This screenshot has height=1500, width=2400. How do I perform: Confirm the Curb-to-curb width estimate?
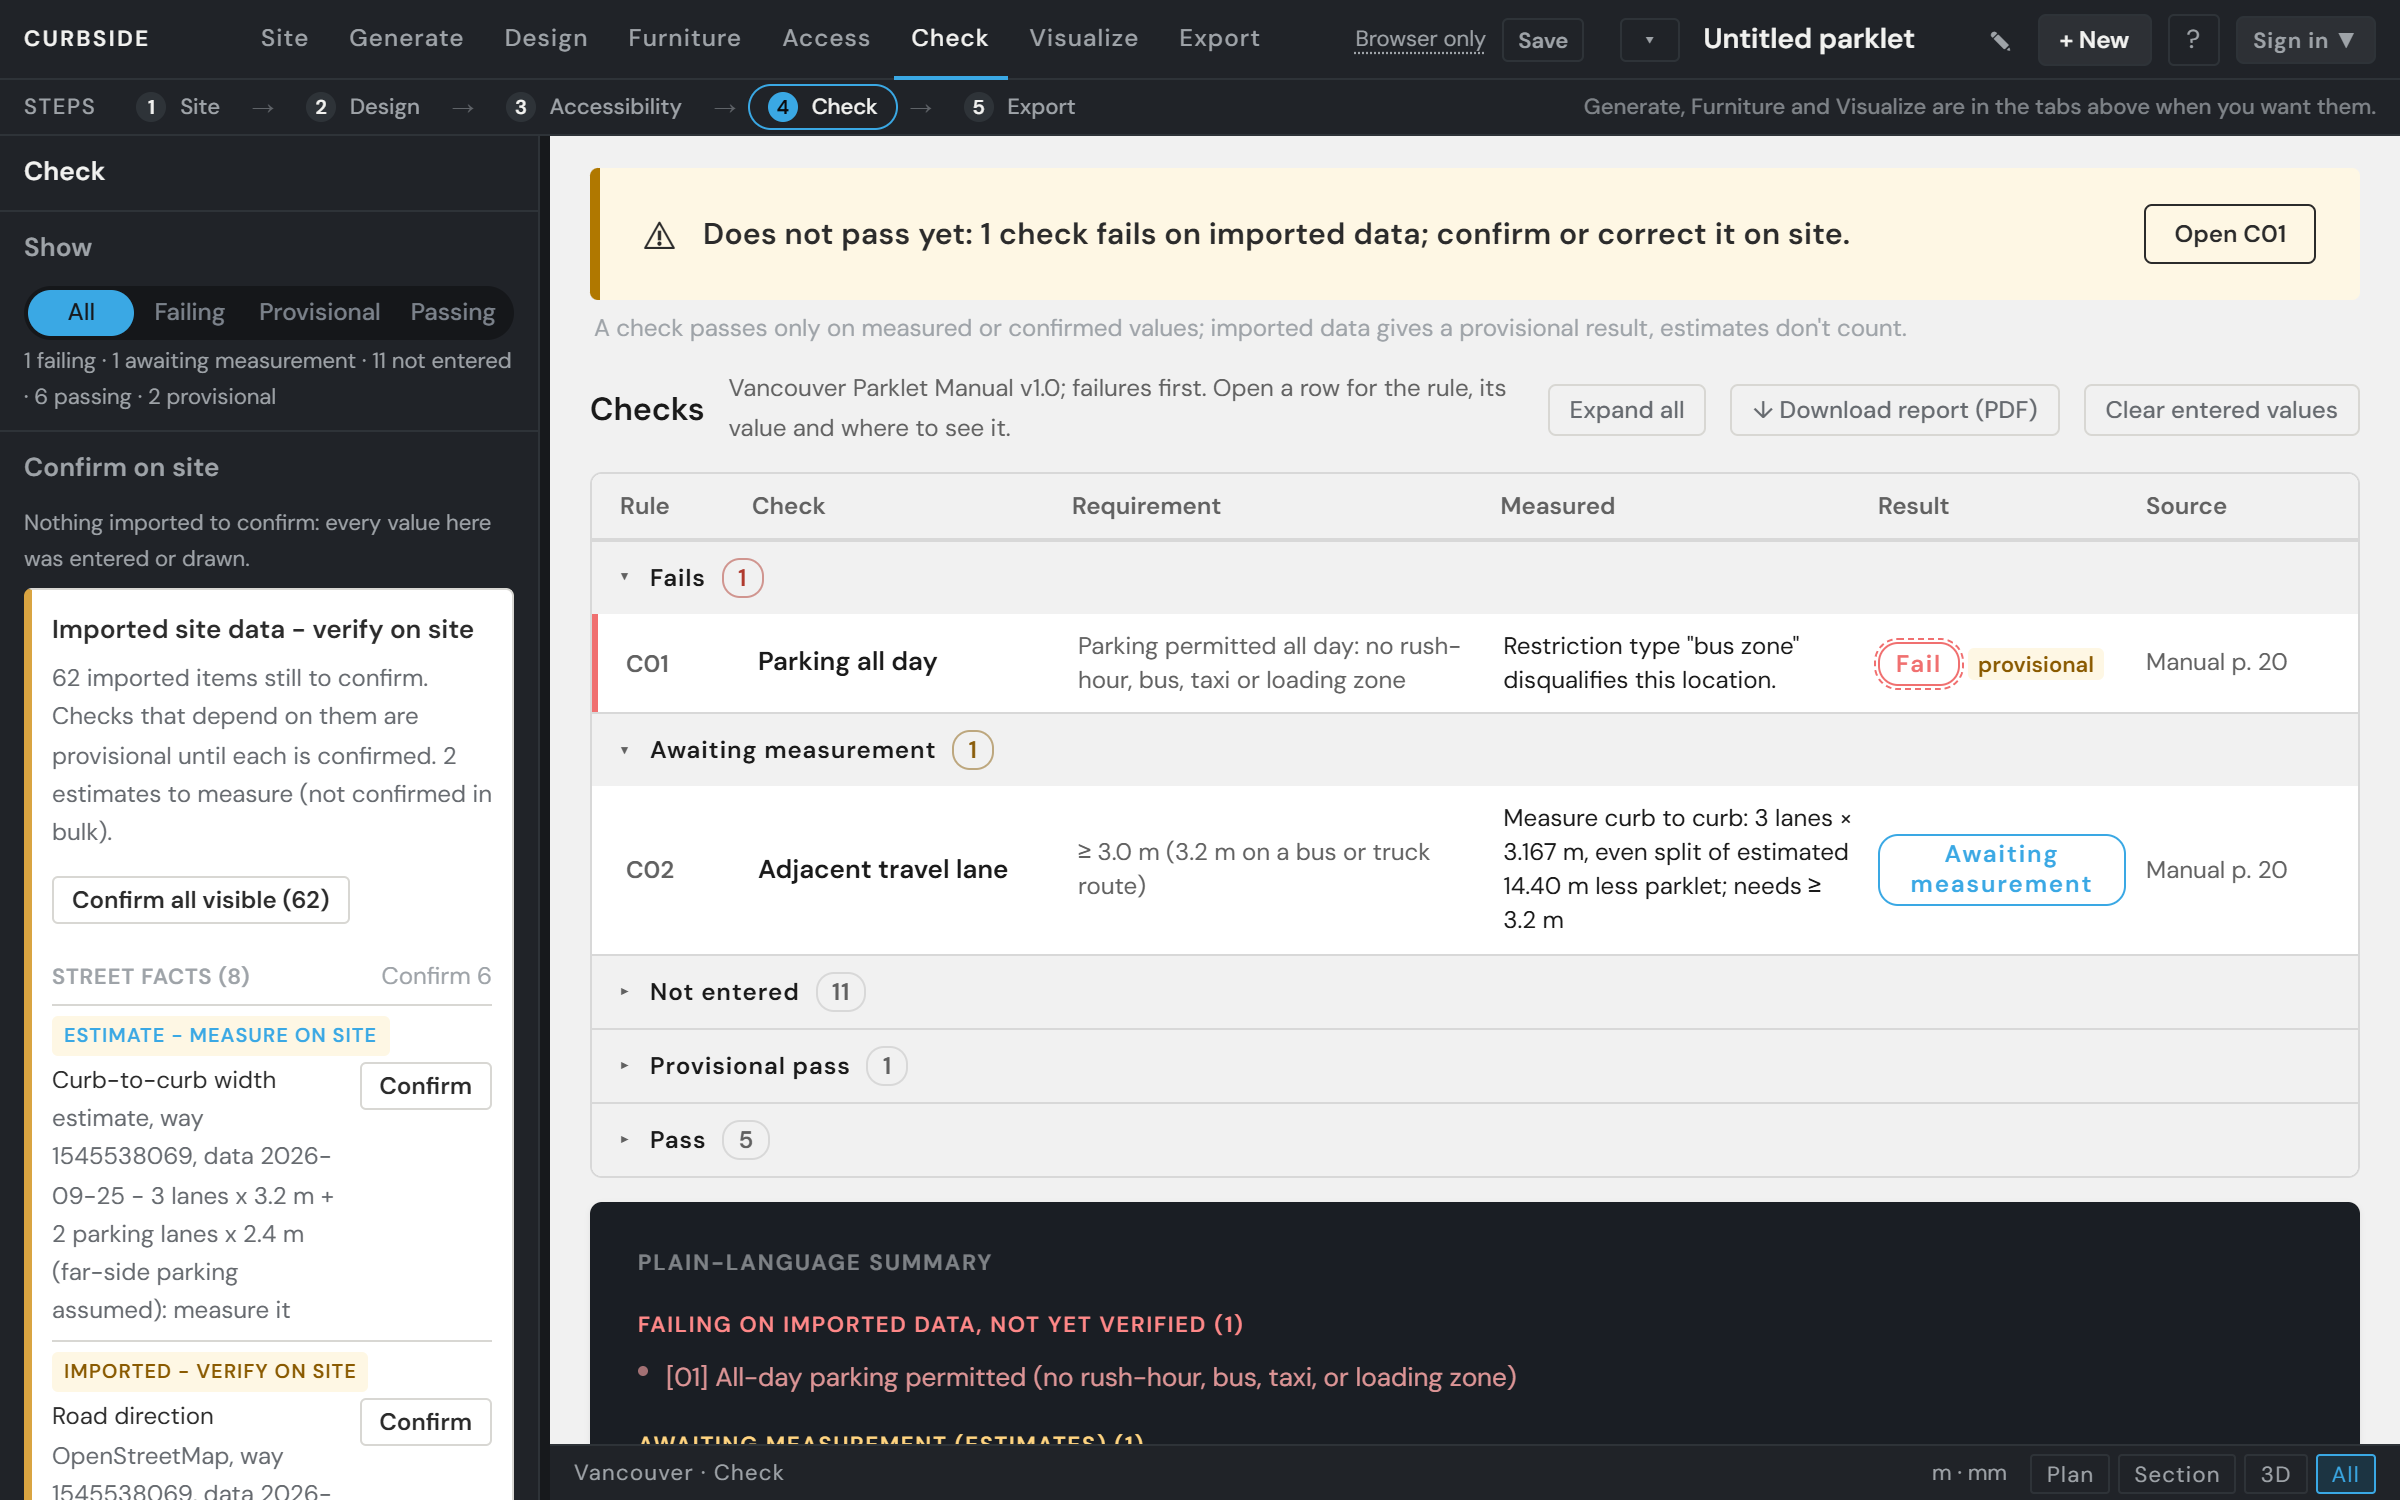point(425,1086)
